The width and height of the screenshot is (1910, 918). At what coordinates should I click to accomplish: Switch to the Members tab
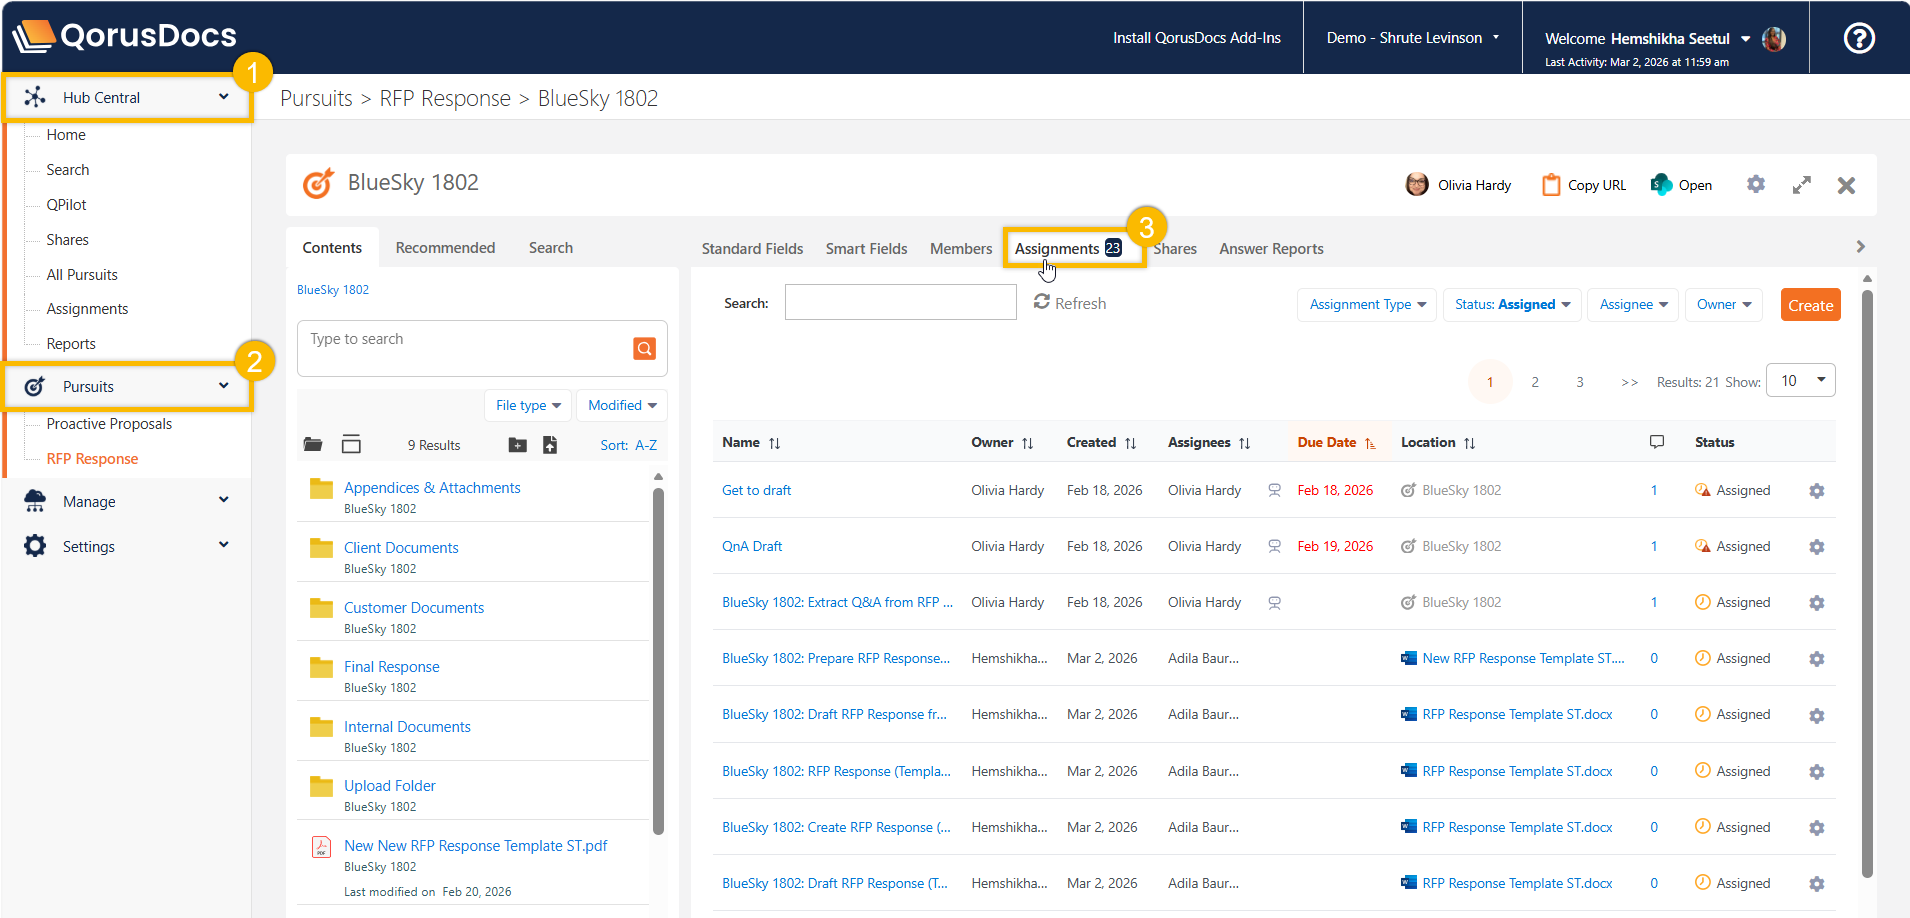click(x=960, y=249)
